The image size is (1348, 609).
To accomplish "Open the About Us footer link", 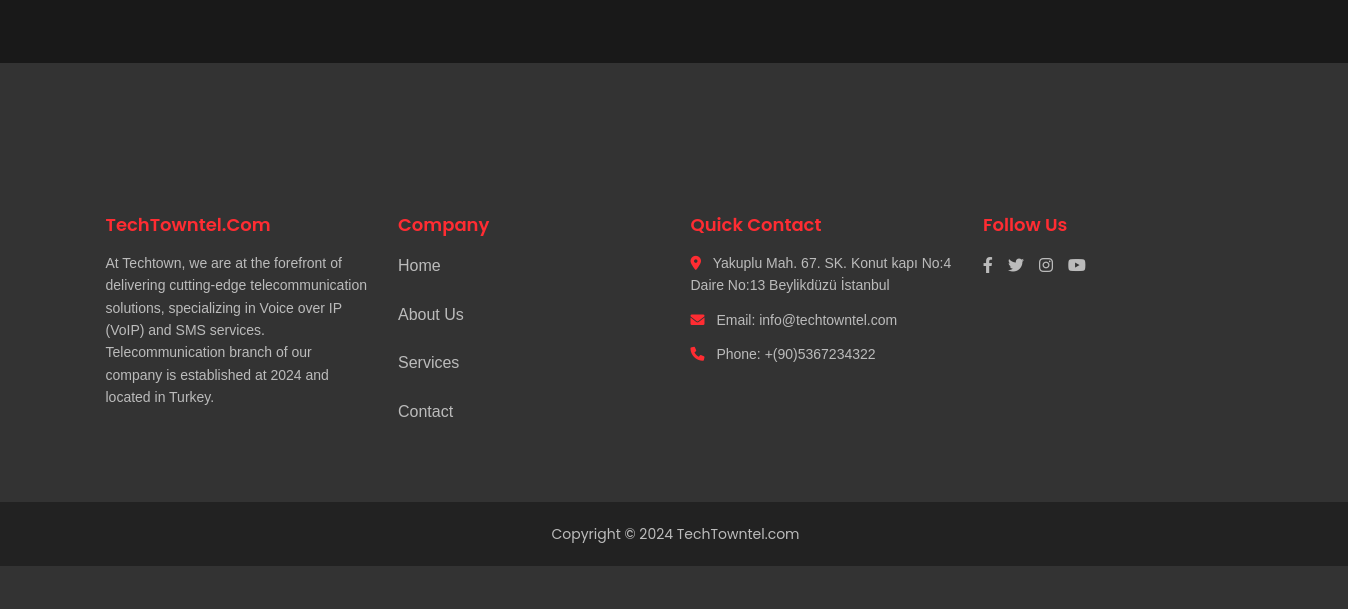I will pyautogui.click(x=431, y=315).
